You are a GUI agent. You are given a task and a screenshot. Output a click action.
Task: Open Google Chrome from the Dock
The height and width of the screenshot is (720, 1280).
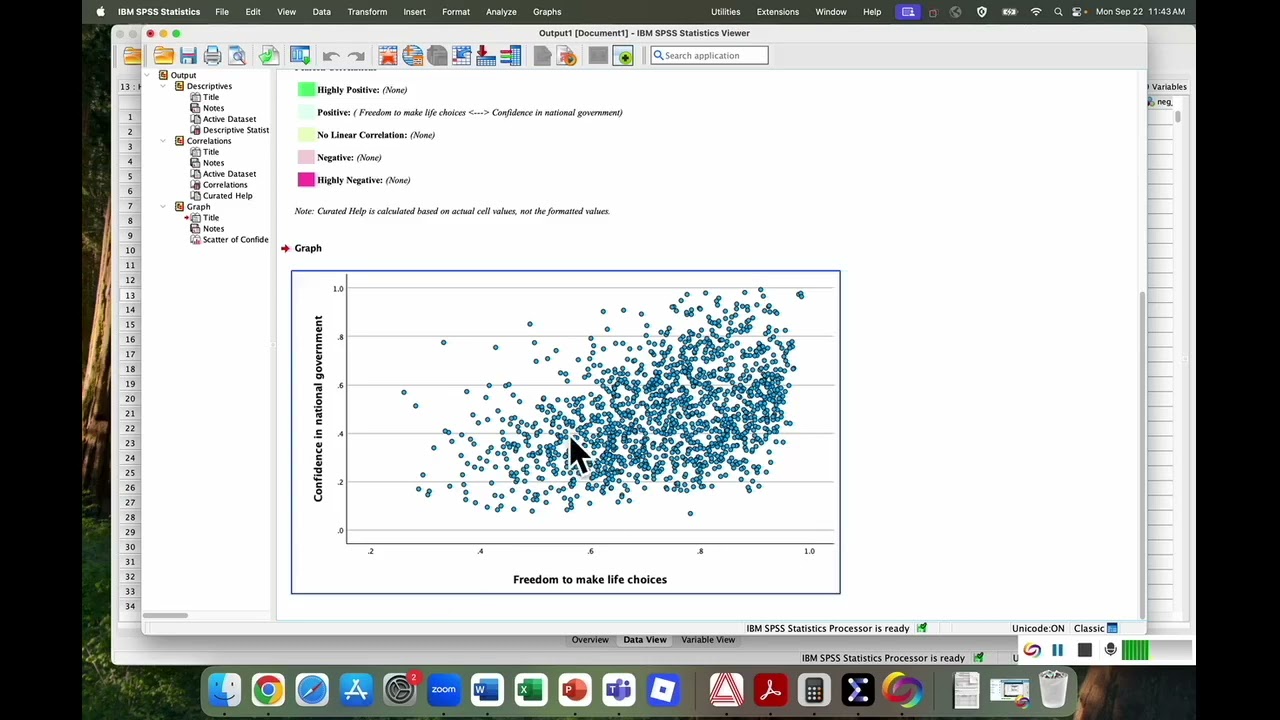coord(268,689)
